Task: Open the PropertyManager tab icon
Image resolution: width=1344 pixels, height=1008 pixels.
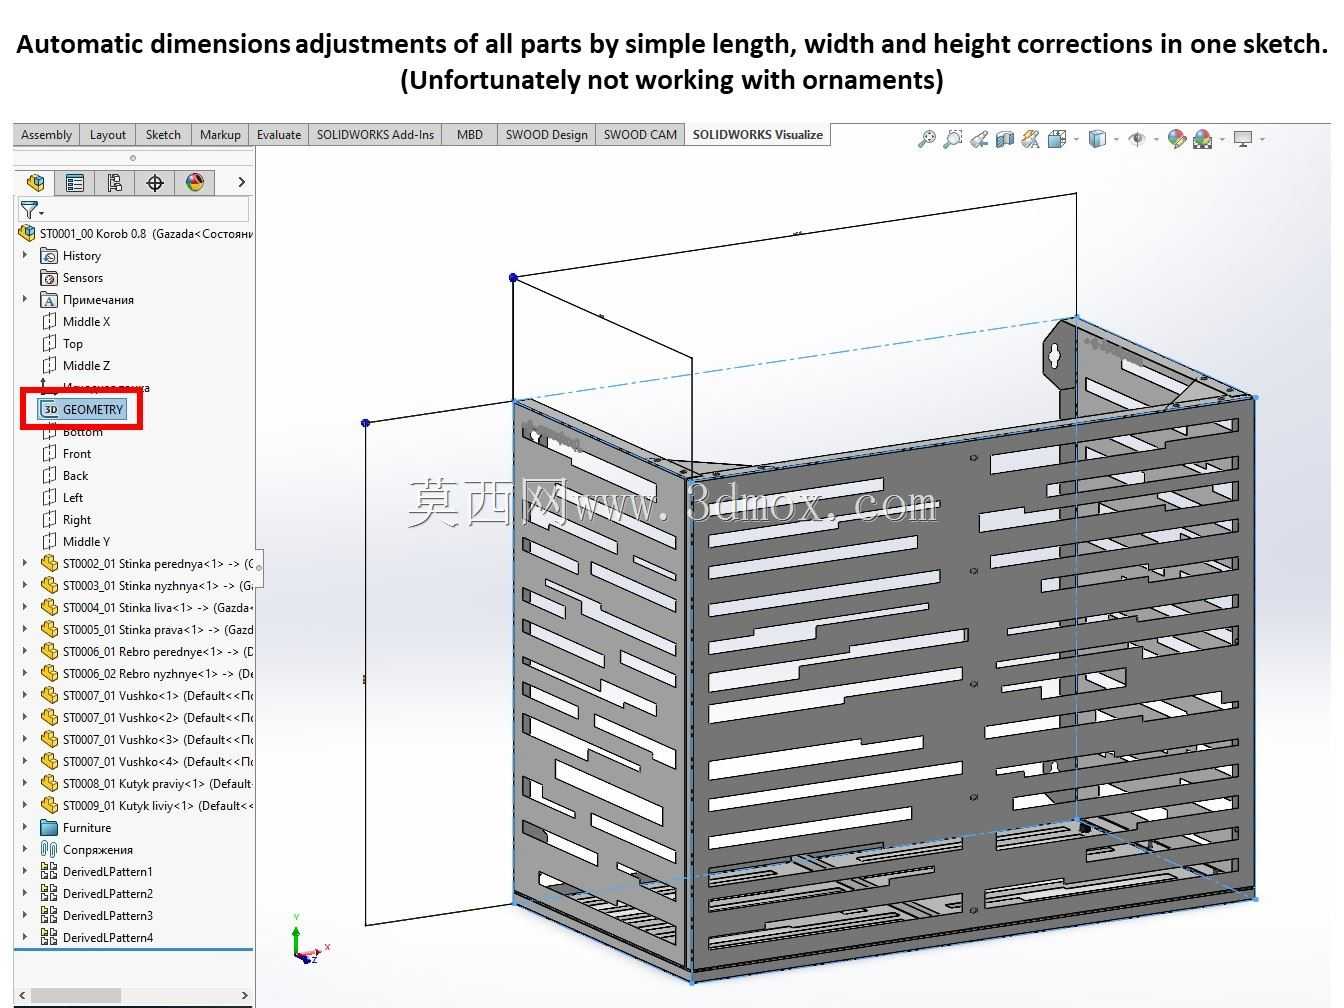Action: [x=75, y=182]
